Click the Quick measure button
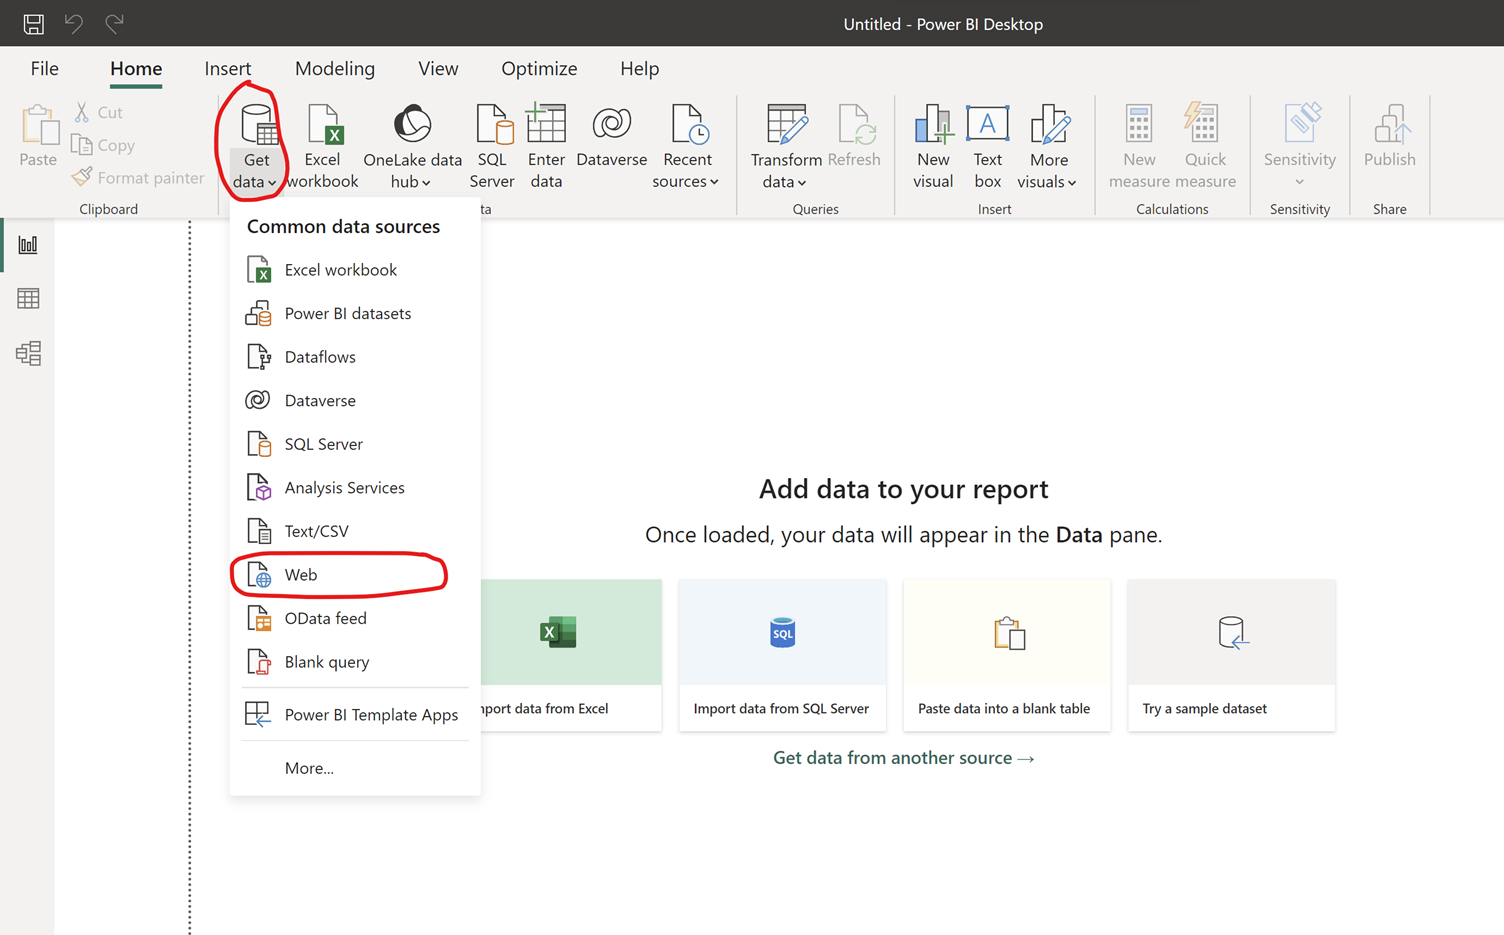1504x935 pixels. [1205, 146]
